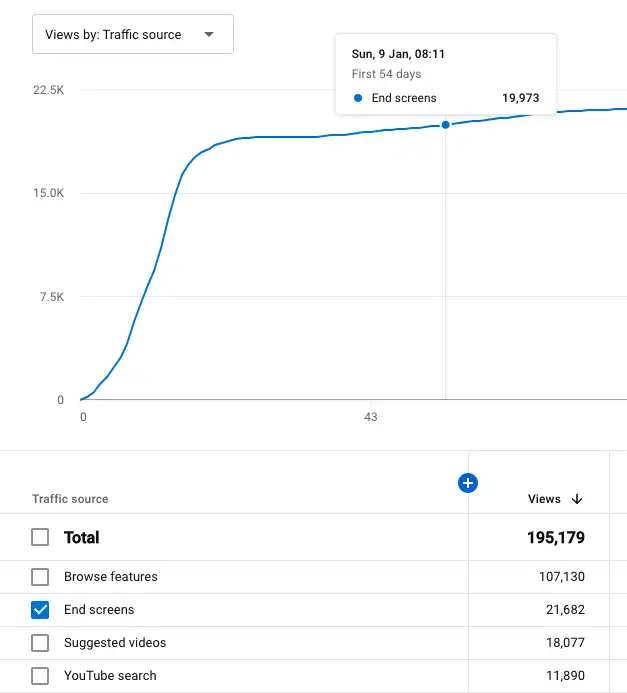Click the blue End screens legend dot
627x693 pixels.
tap(358, 98)
